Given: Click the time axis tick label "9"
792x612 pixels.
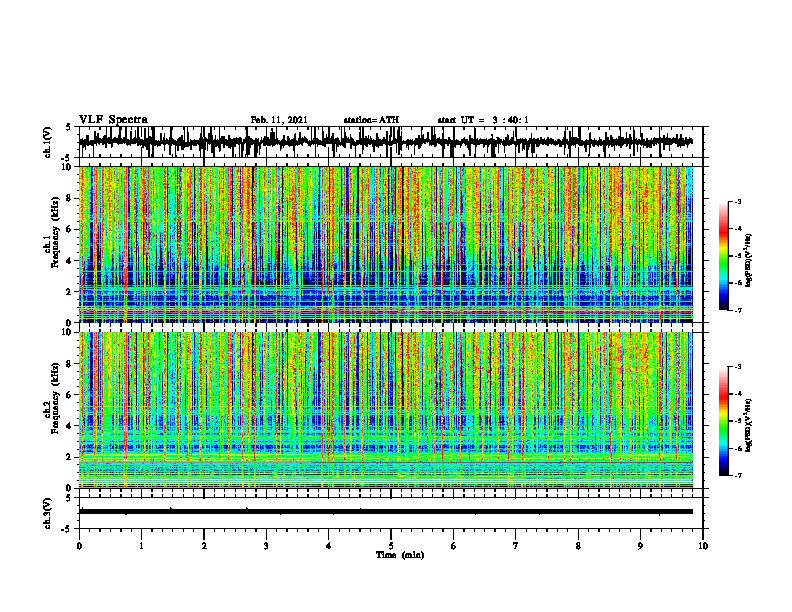Looking at the screenshot, I should (640, 546).
